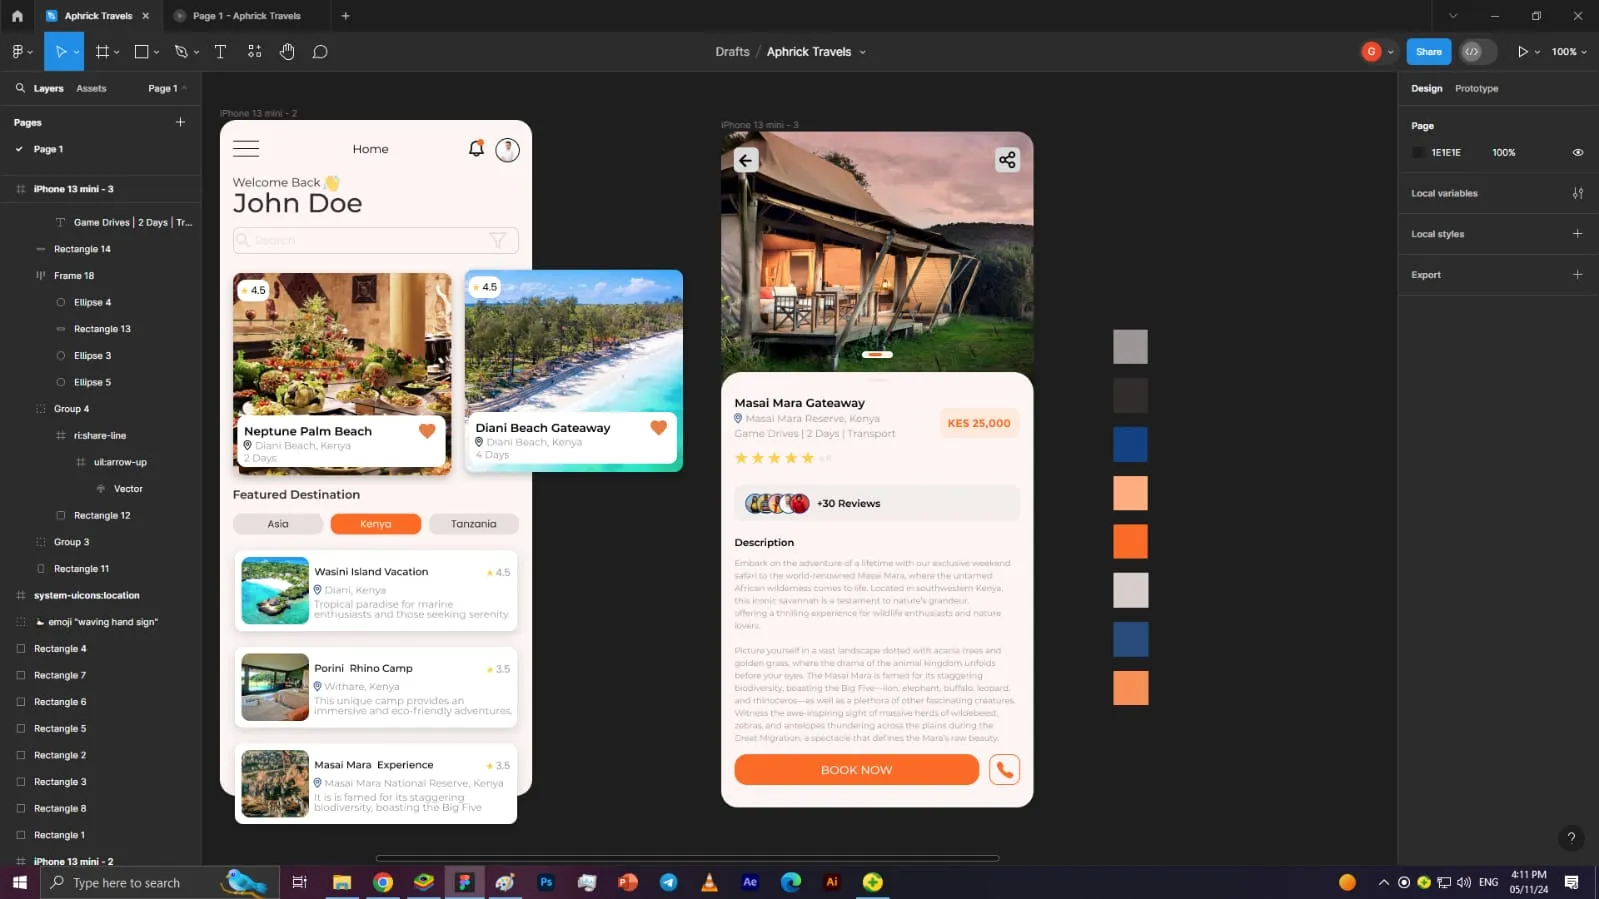Switch to the Assets tab
Screen dimensions: 1599x899
click(x=91, y=89)
